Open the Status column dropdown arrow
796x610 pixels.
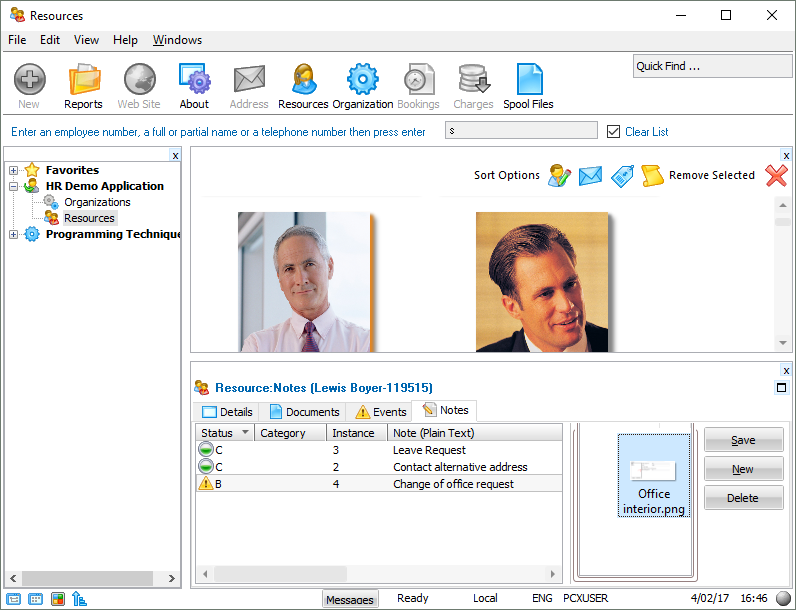245,432
